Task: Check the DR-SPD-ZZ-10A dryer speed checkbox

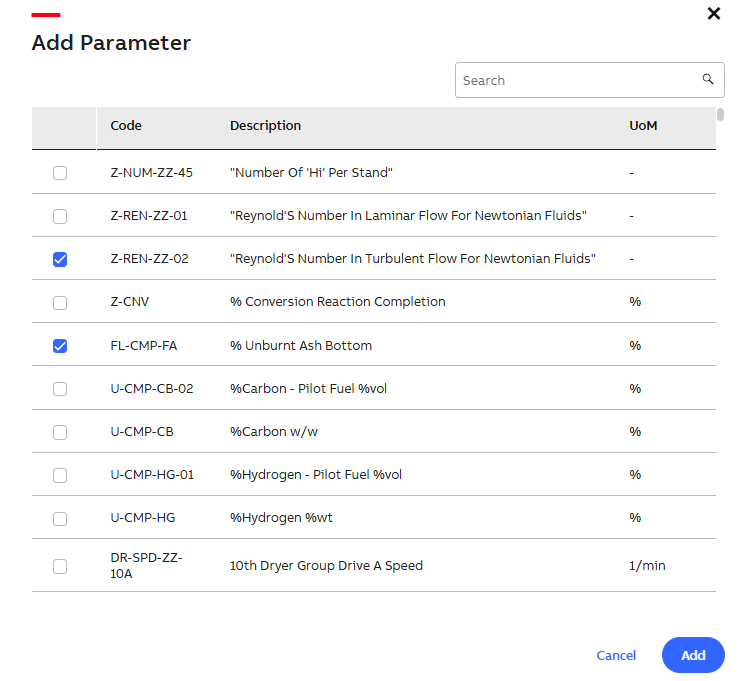Action: [60, 566]
